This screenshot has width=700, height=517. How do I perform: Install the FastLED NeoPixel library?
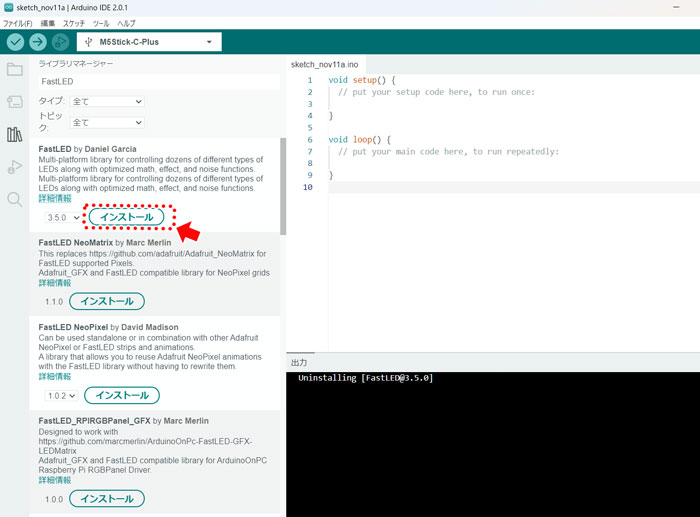[122, 396]
